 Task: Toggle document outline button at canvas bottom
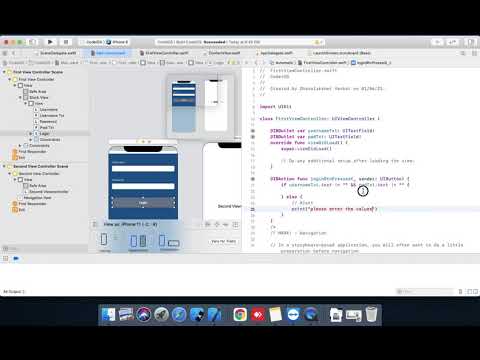(94, 224)
